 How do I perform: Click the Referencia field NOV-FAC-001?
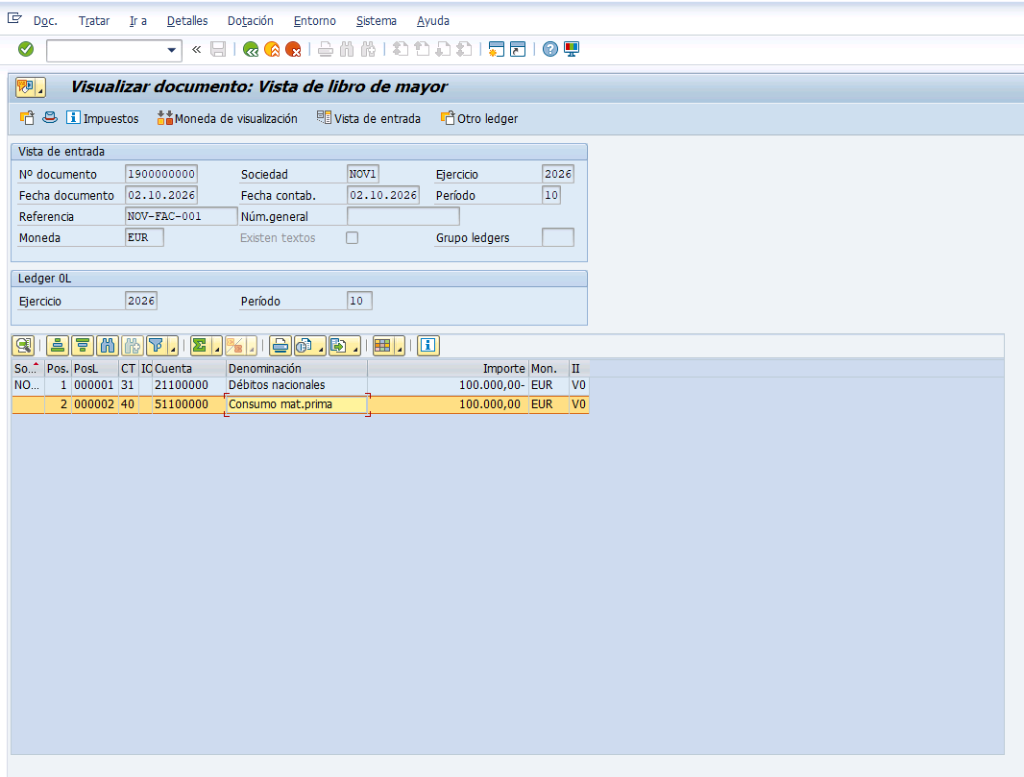[181, 216]
